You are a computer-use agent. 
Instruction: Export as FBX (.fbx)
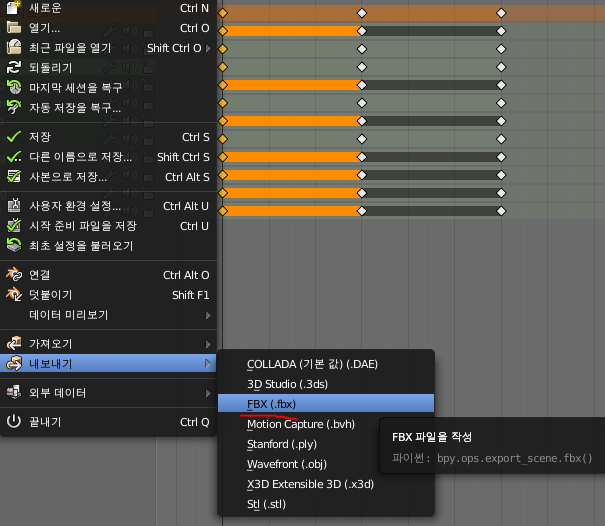pyautogui.click(x=326, y=404)
